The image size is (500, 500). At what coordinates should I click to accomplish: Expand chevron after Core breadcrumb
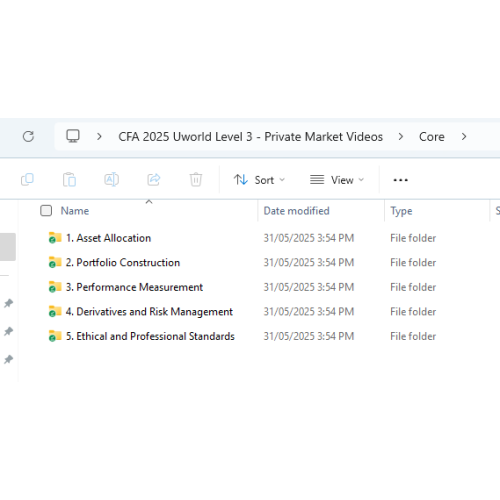[x=464, y=136]
